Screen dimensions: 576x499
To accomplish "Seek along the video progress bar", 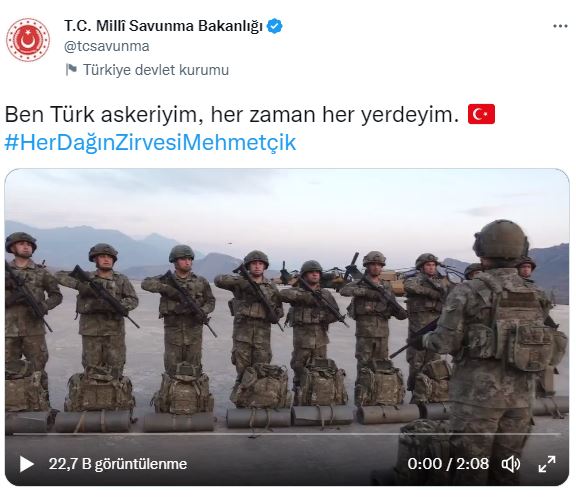I will 287,434.
